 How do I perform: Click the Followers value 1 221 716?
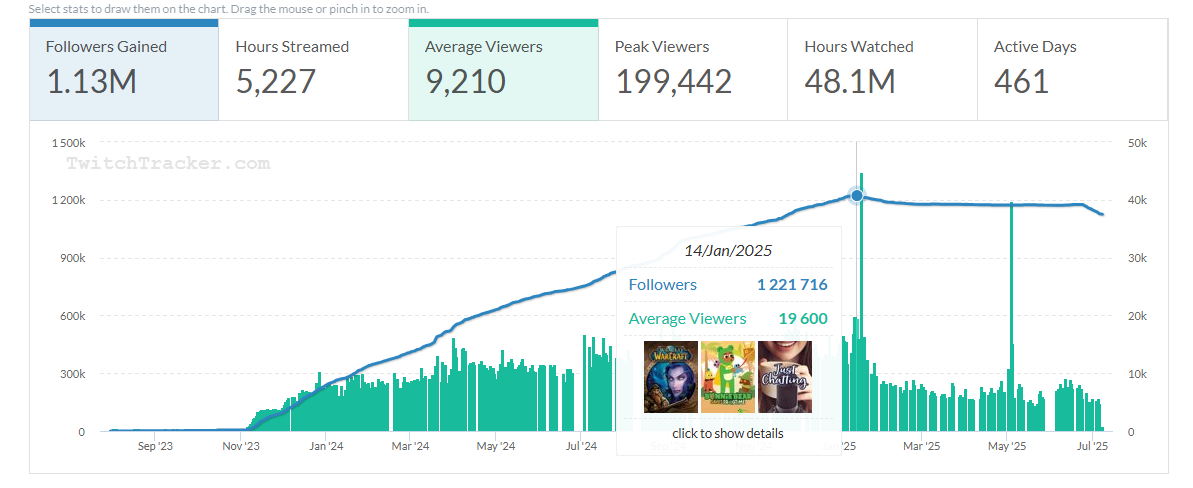[x=792, y=285]
